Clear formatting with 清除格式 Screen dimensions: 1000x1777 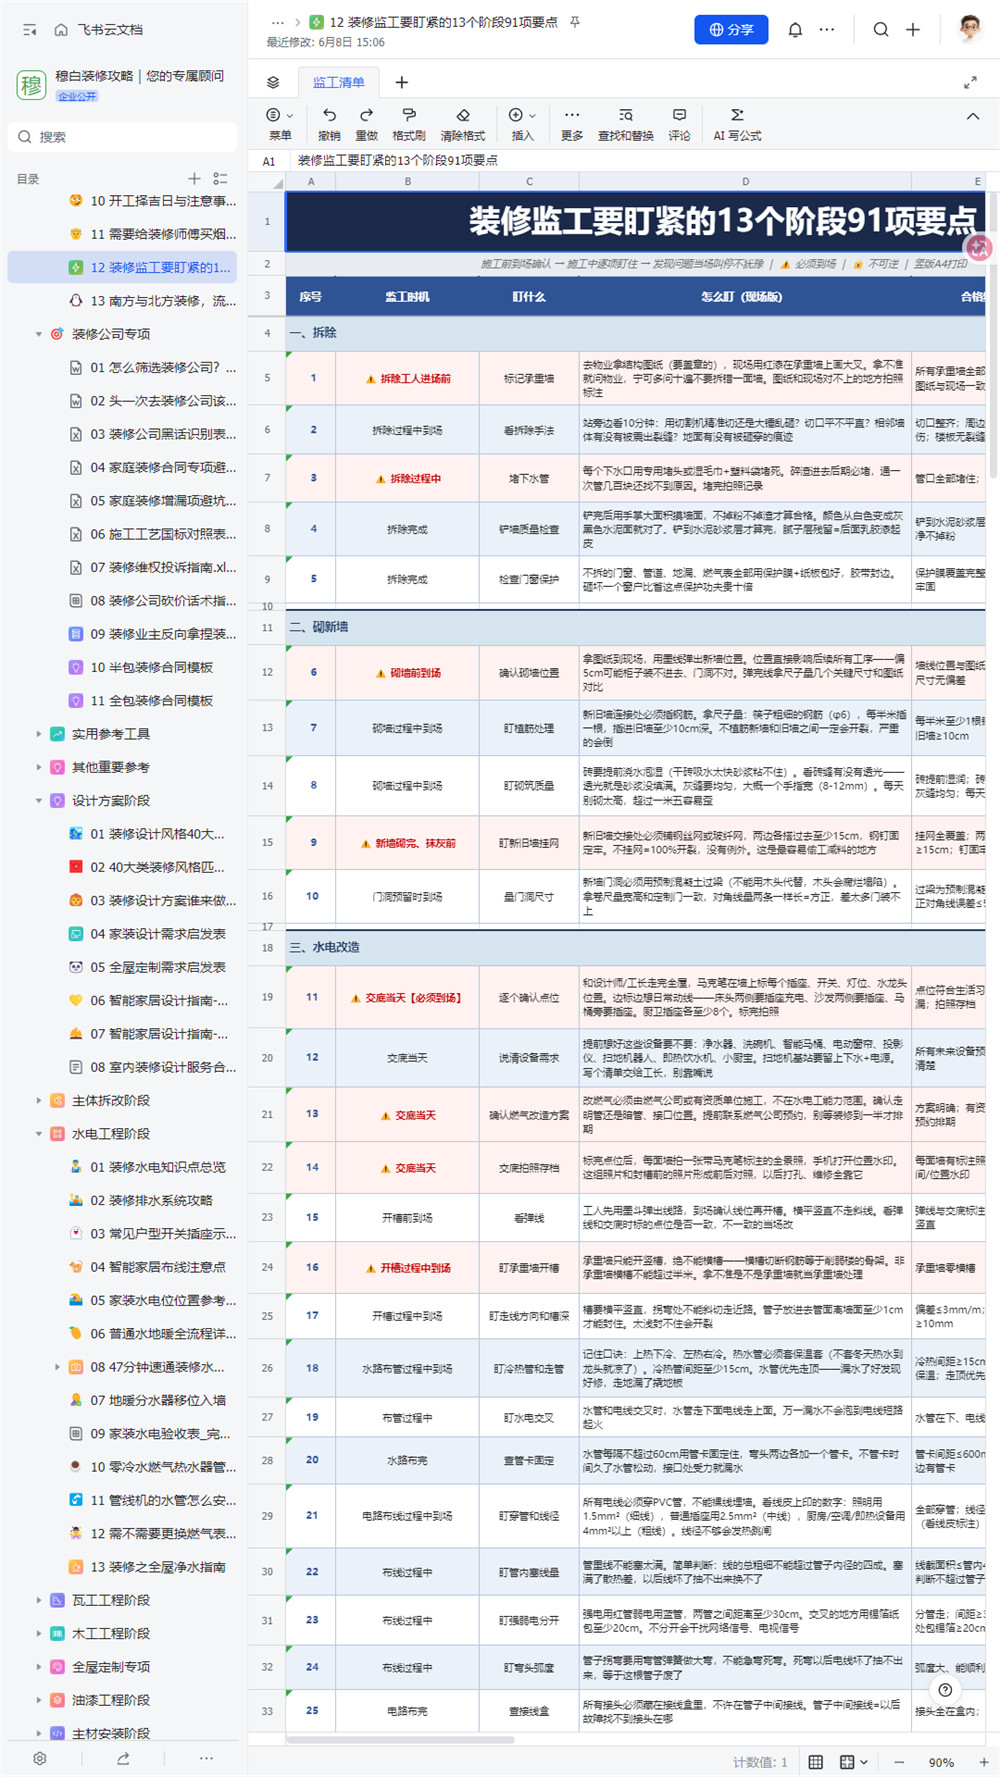point(463,124)
